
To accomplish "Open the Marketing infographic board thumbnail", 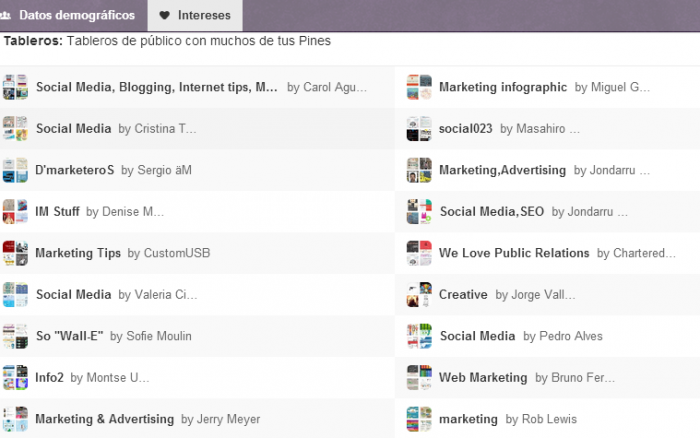I will pyautogui.click(x=419, y=87).
